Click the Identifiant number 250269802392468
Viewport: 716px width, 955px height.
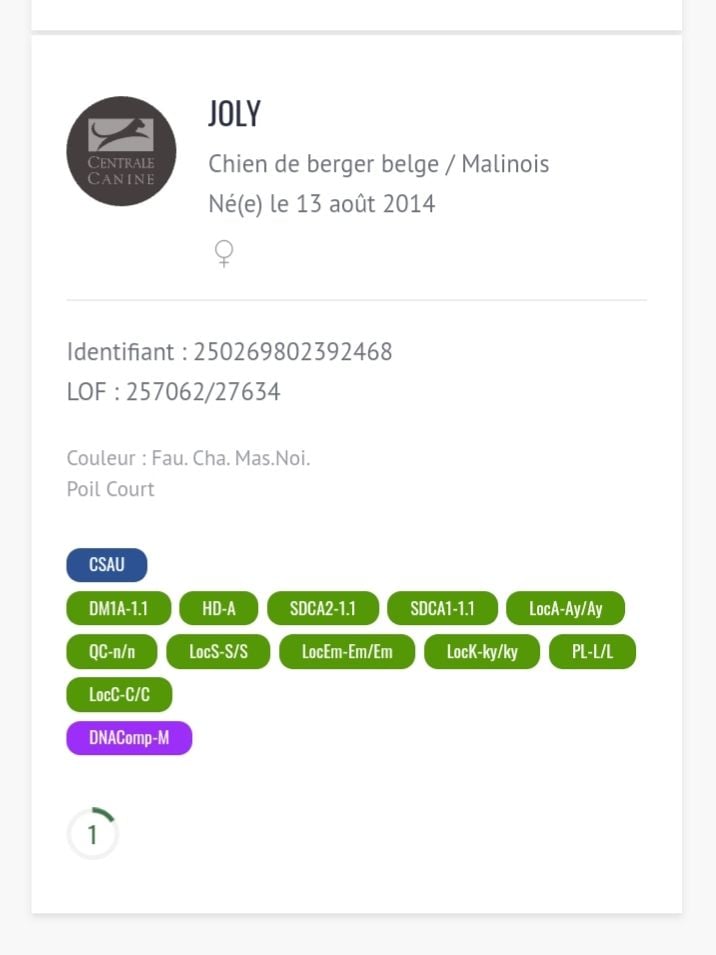(293, 352)
